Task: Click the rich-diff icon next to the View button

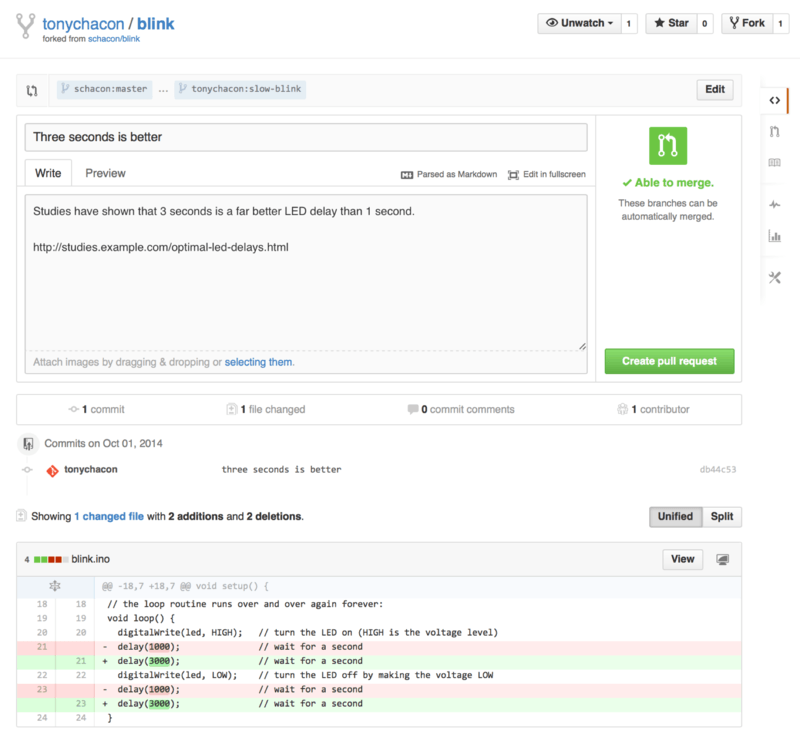Action: point(722,559)
